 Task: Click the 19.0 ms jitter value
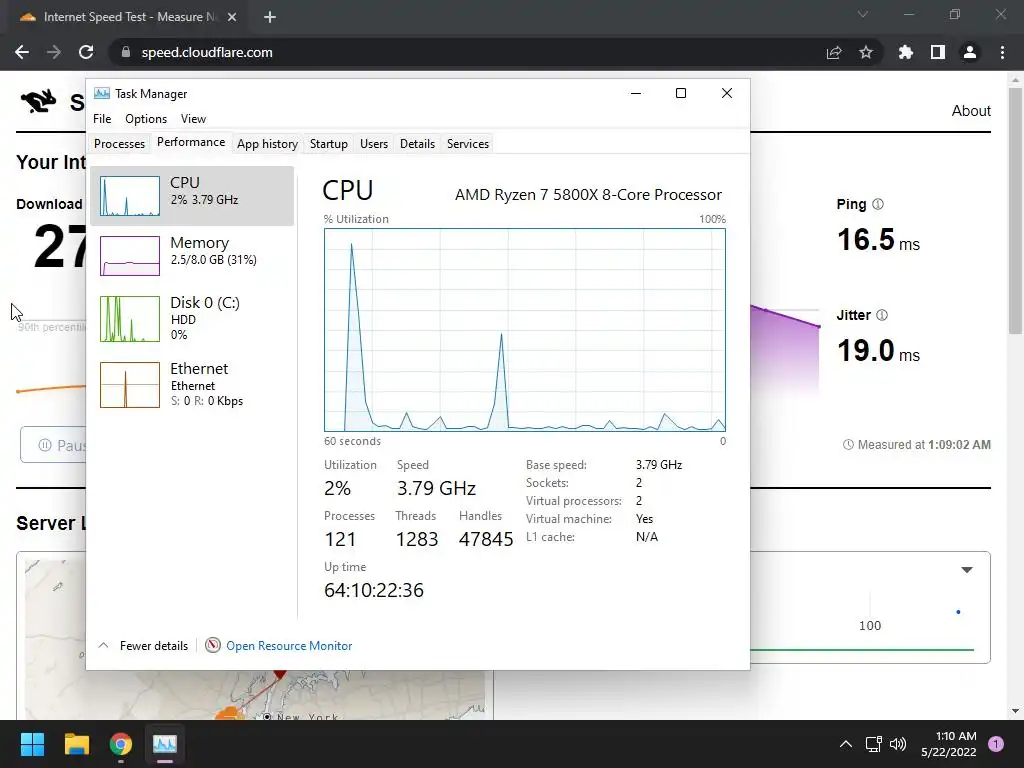pos(878,351)
